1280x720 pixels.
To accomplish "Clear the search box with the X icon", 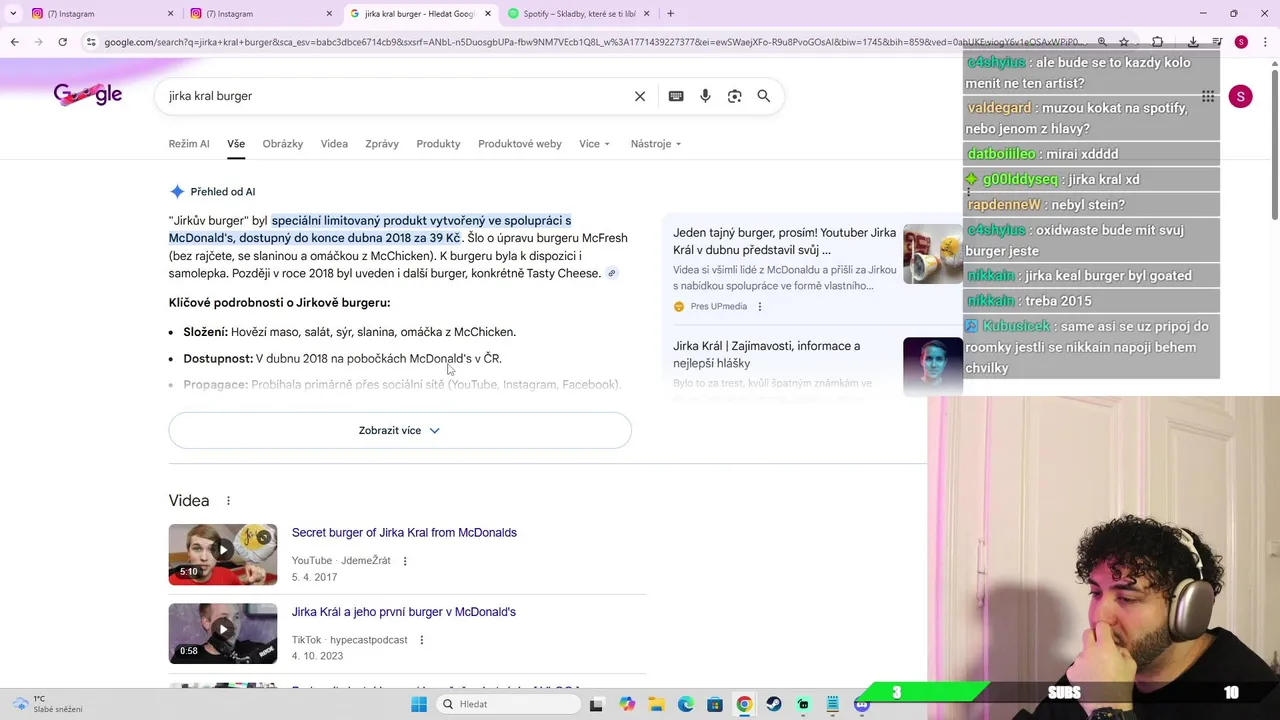I will 640,96.
